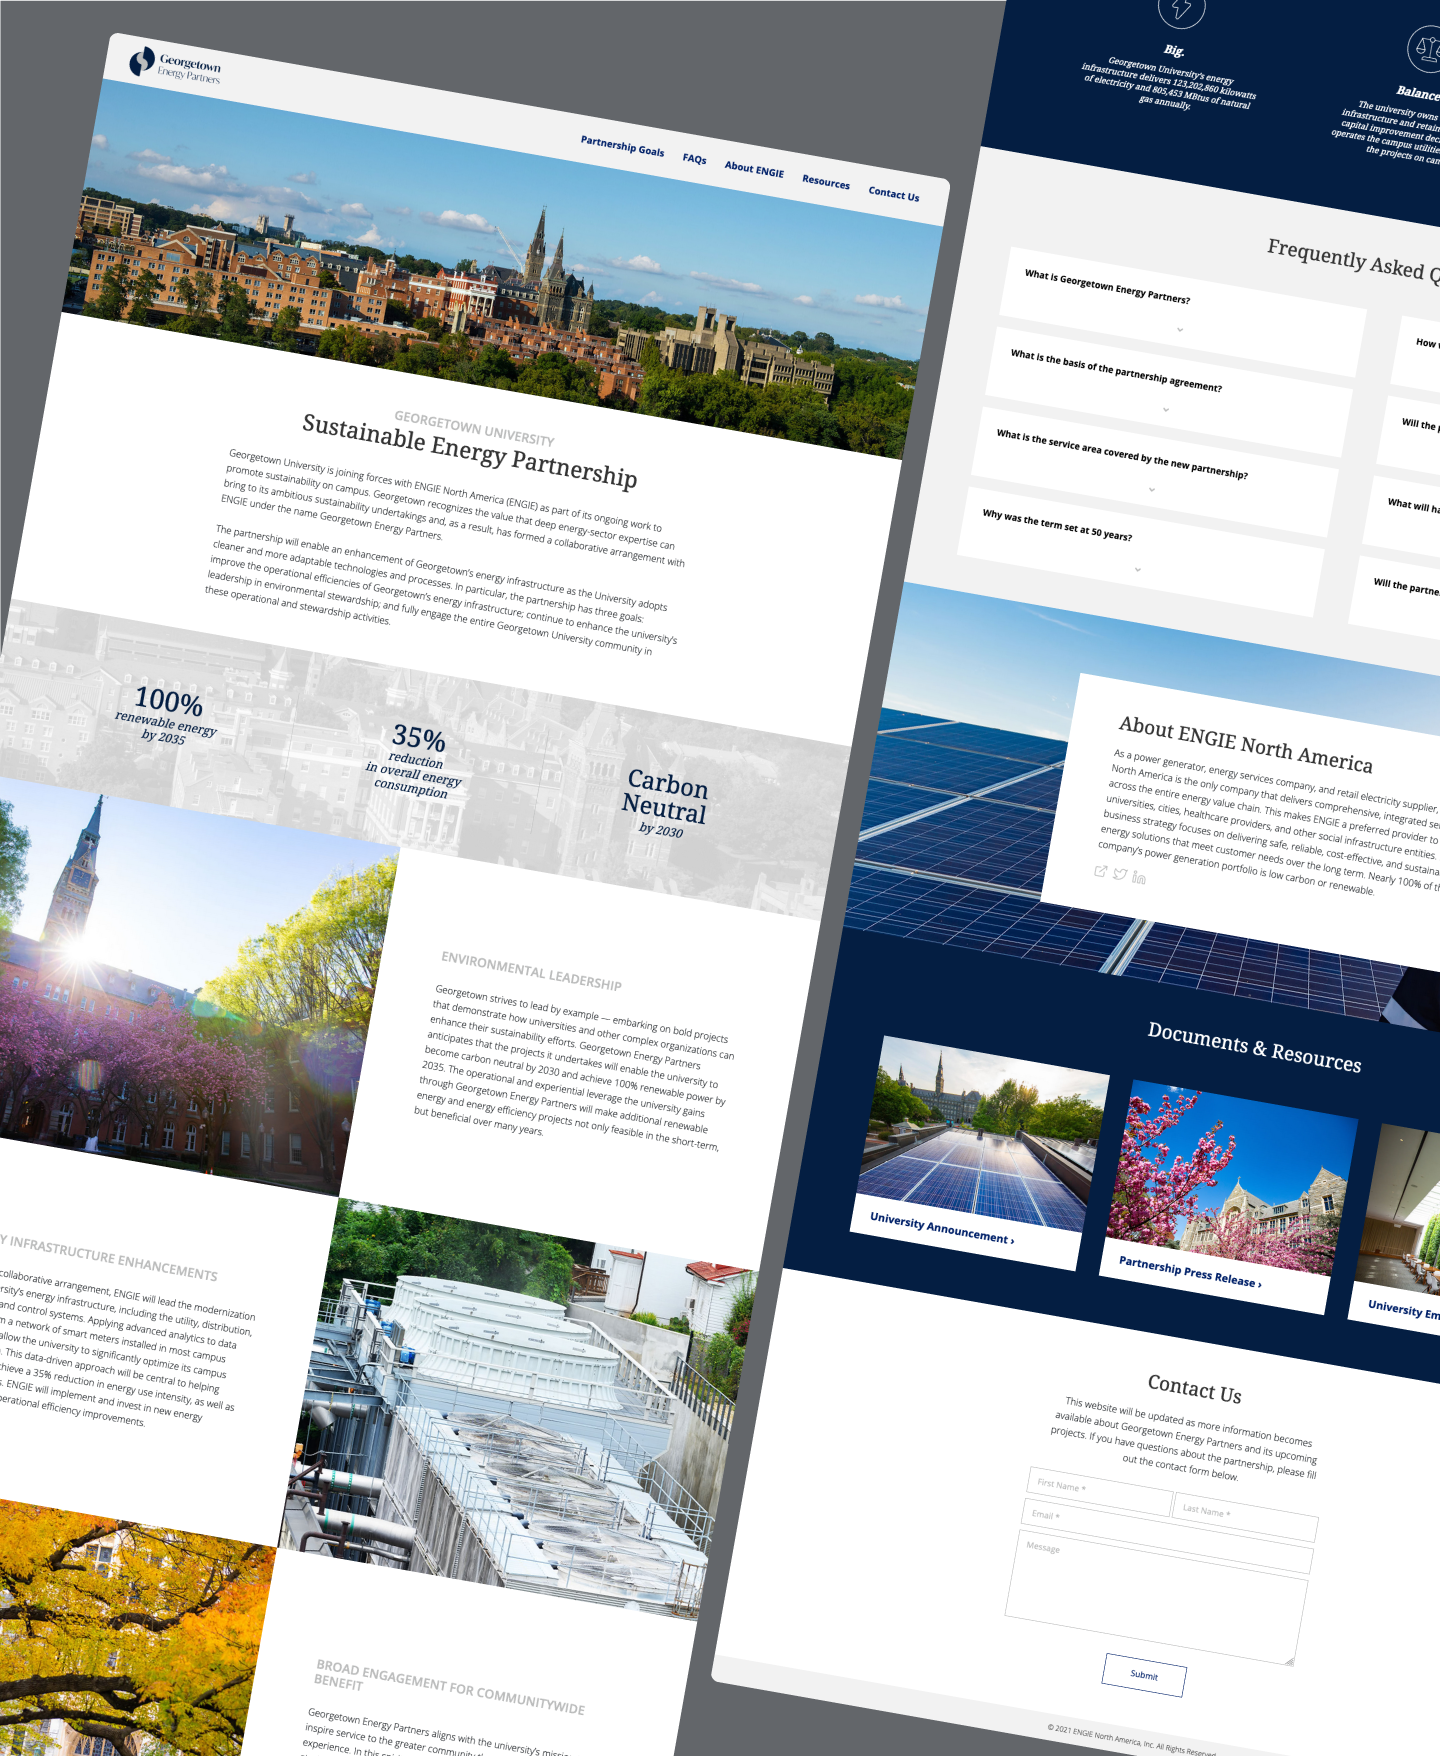The height and width of the screenshot is (1756, 1440).
Task: Click the '© 2021 ENGIE North America' footer text
Action: point(1132,1741)
